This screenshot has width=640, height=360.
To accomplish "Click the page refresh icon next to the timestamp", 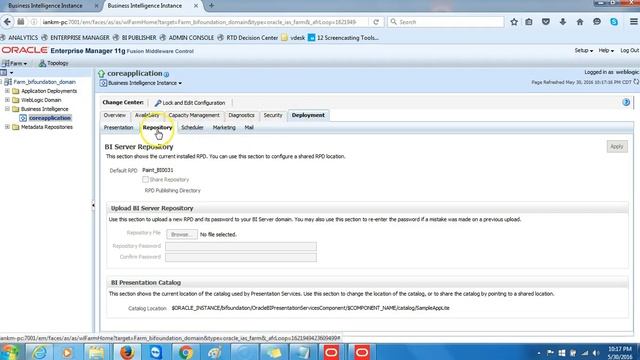I will [x=636, y=82].
